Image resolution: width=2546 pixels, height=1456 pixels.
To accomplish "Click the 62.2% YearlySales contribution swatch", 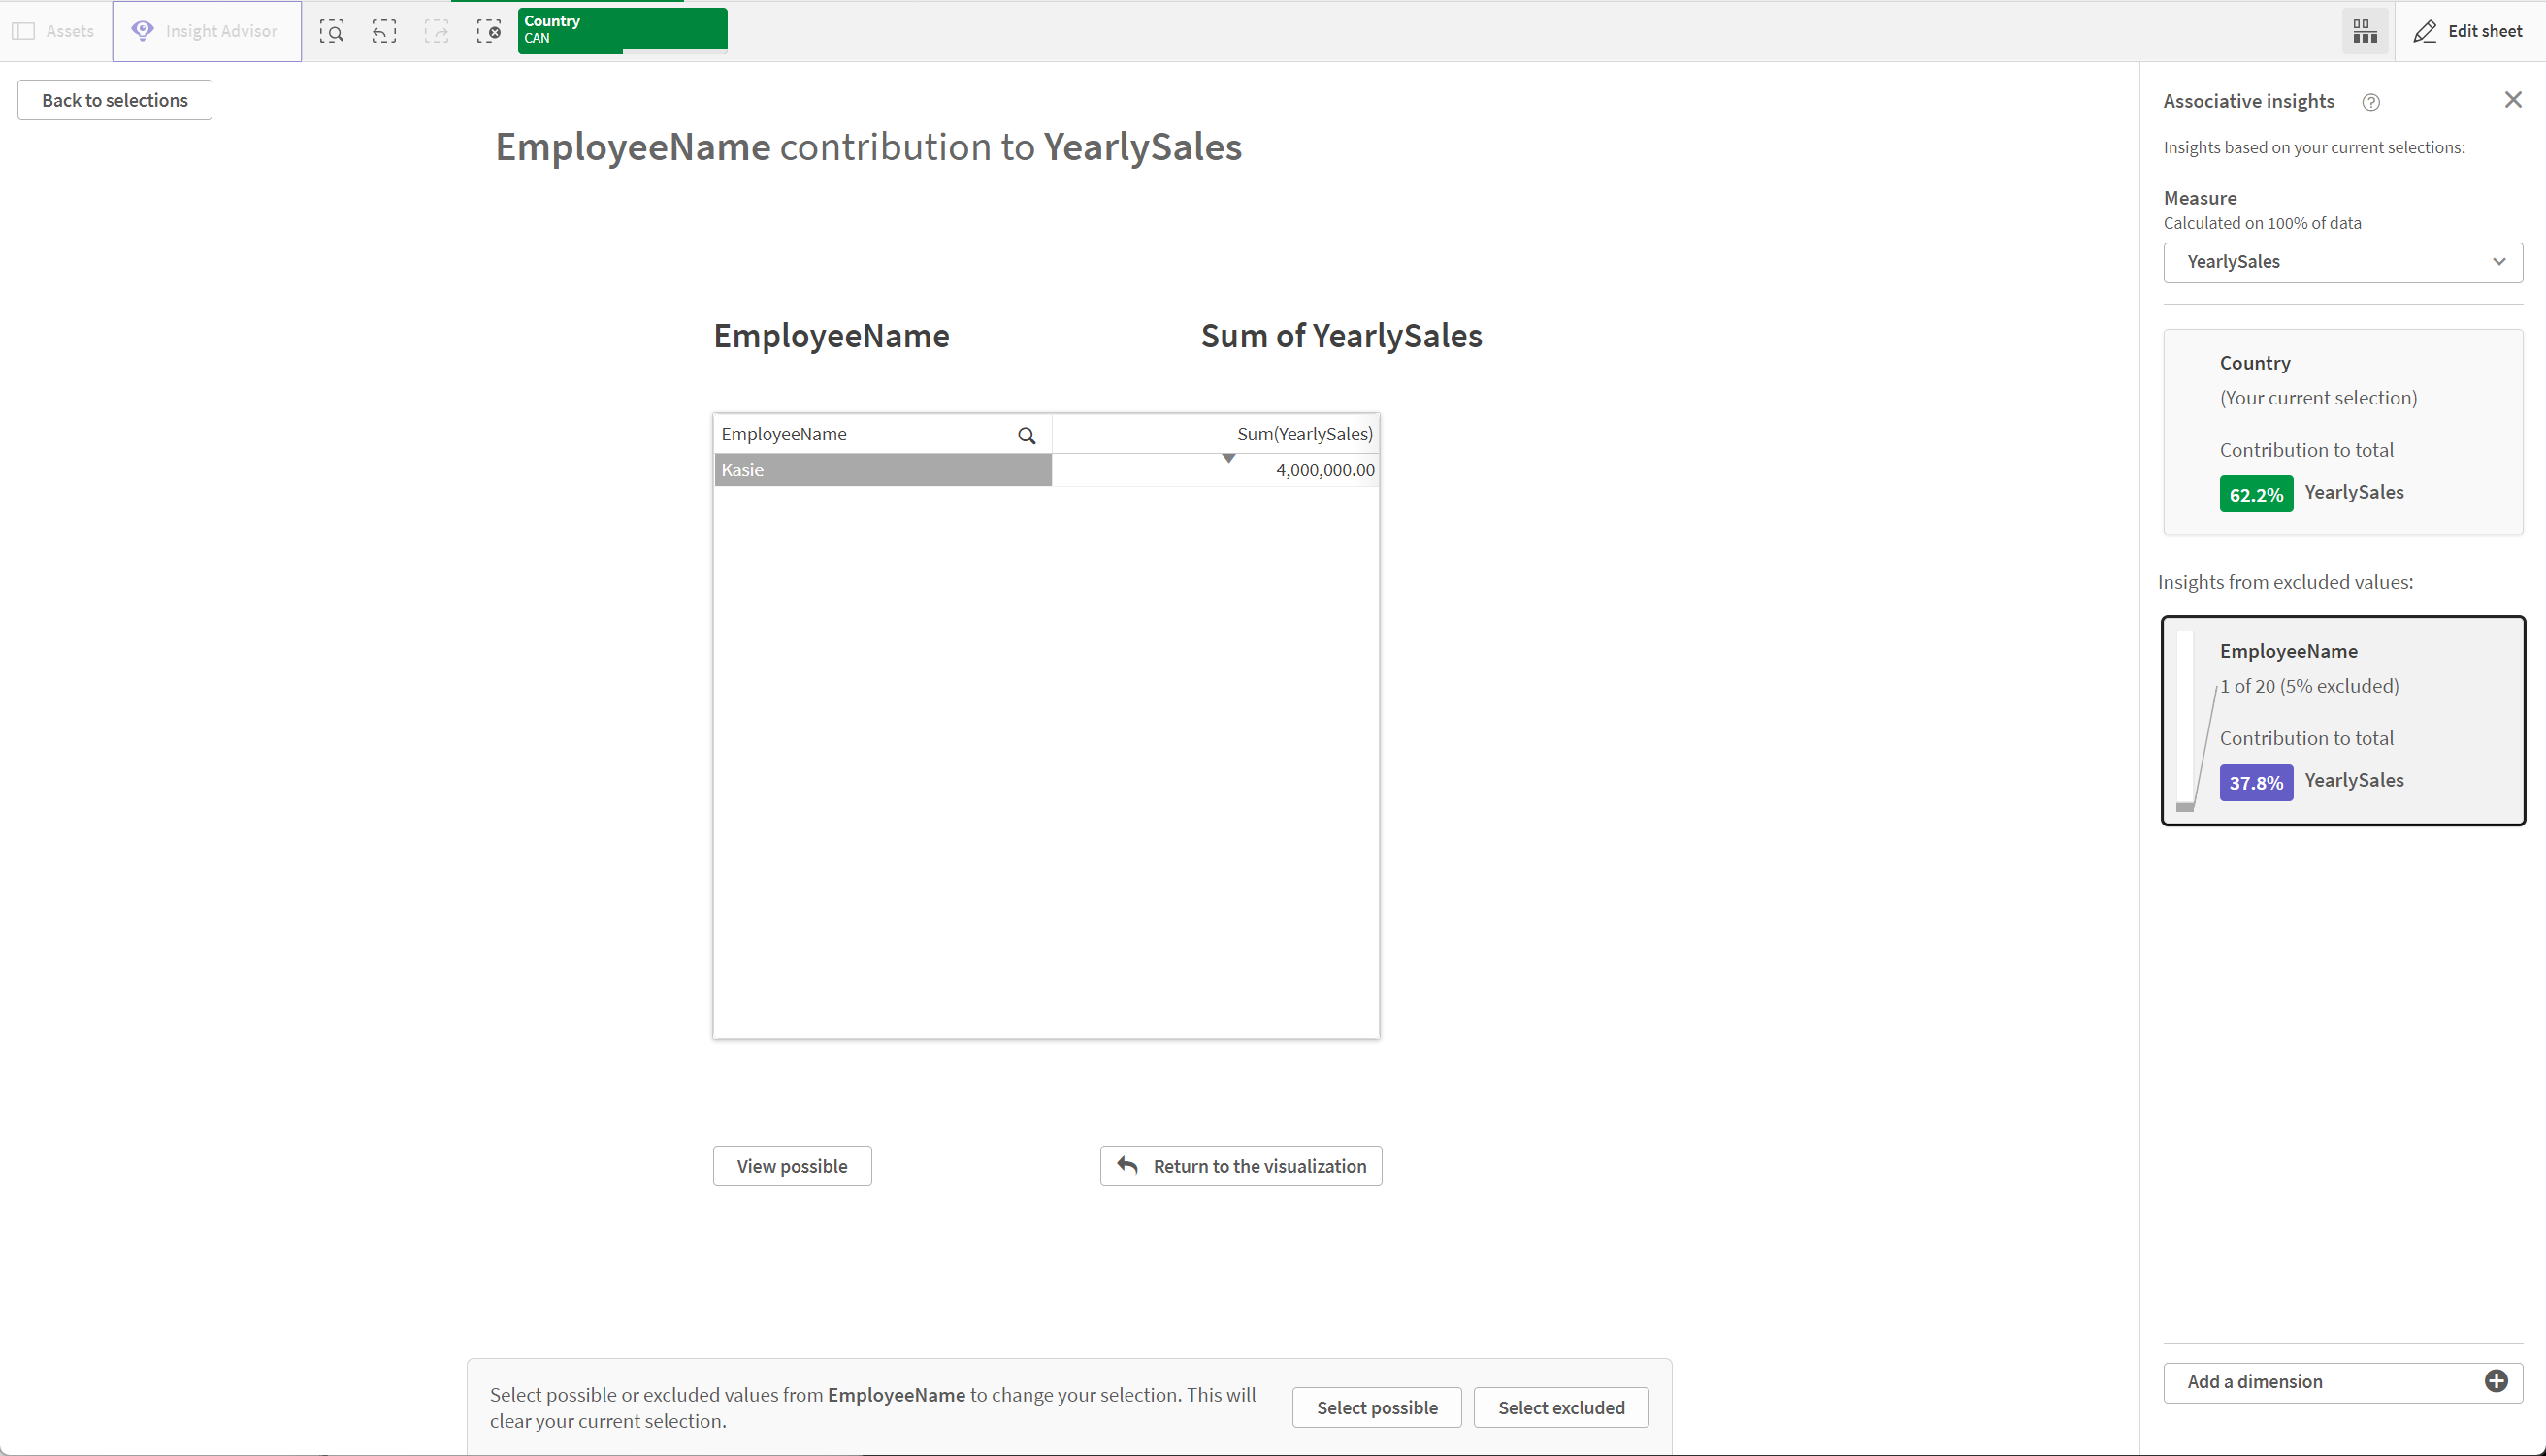I will coord(2256,491).
